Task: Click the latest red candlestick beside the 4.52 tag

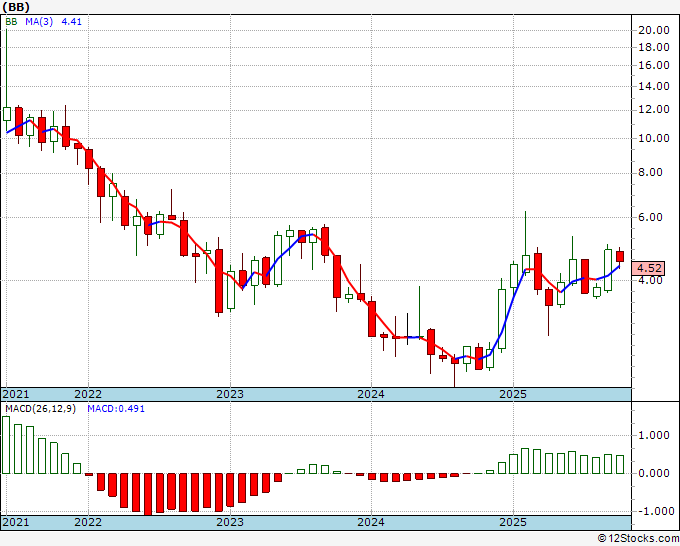Action: point(620,256)
